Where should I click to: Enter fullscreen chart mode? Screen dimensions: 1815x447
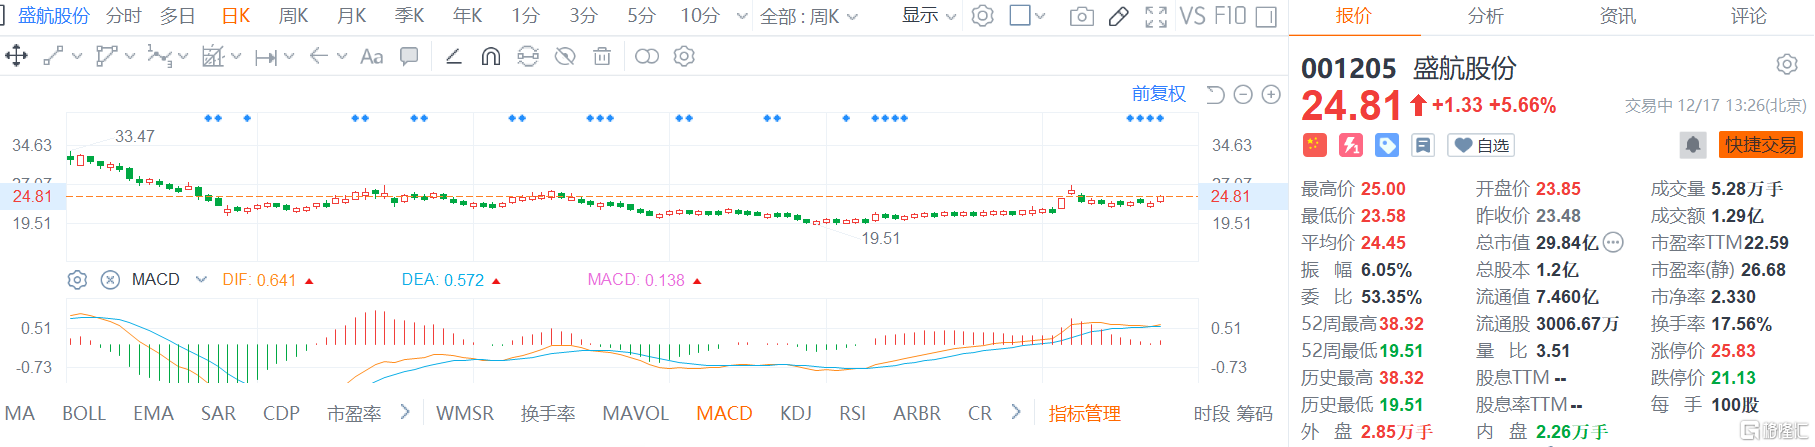(x=1156, y=16)
